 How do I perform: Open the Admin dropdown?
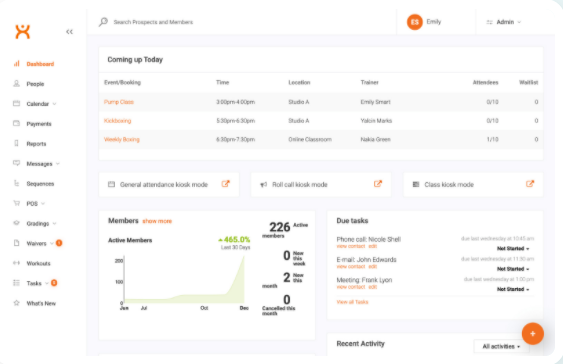point(504,22)
